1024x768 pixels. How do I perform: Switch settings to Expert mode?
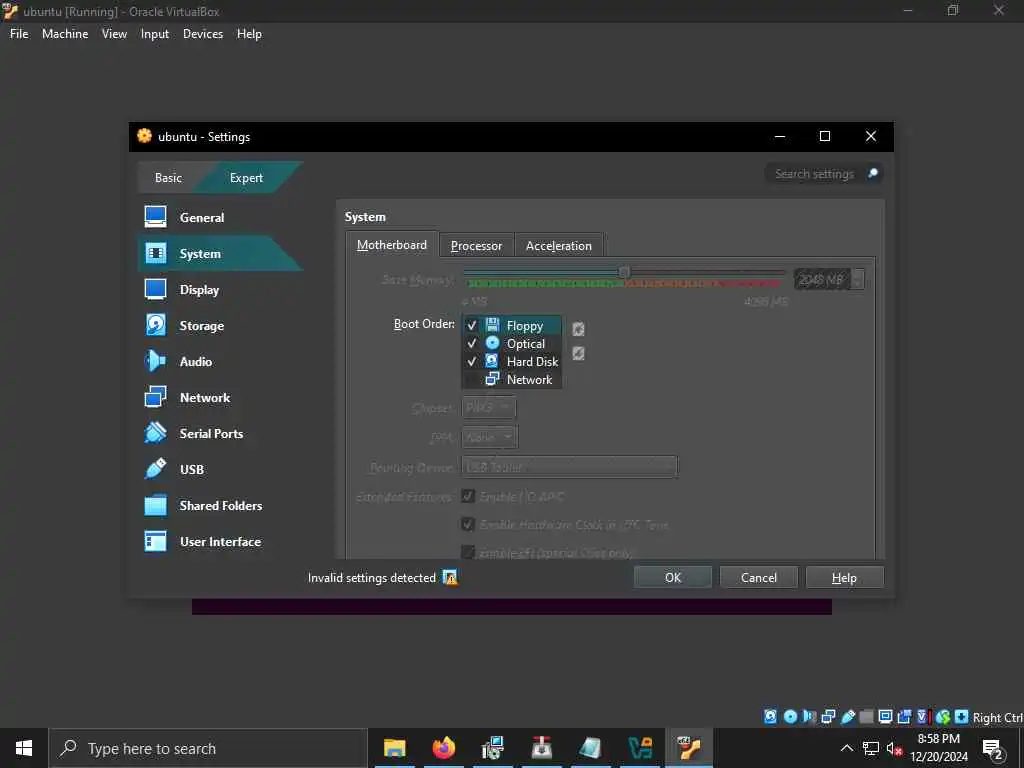tap(246, 178)
